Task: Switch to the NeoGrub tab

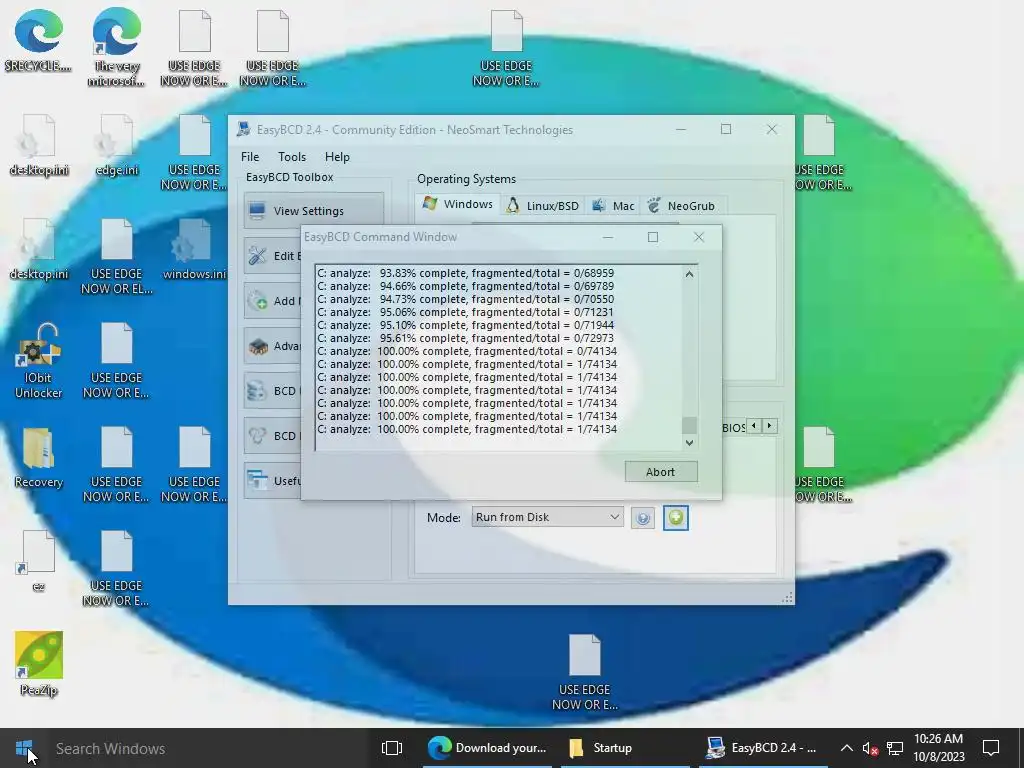Action: tap(681, 206)
